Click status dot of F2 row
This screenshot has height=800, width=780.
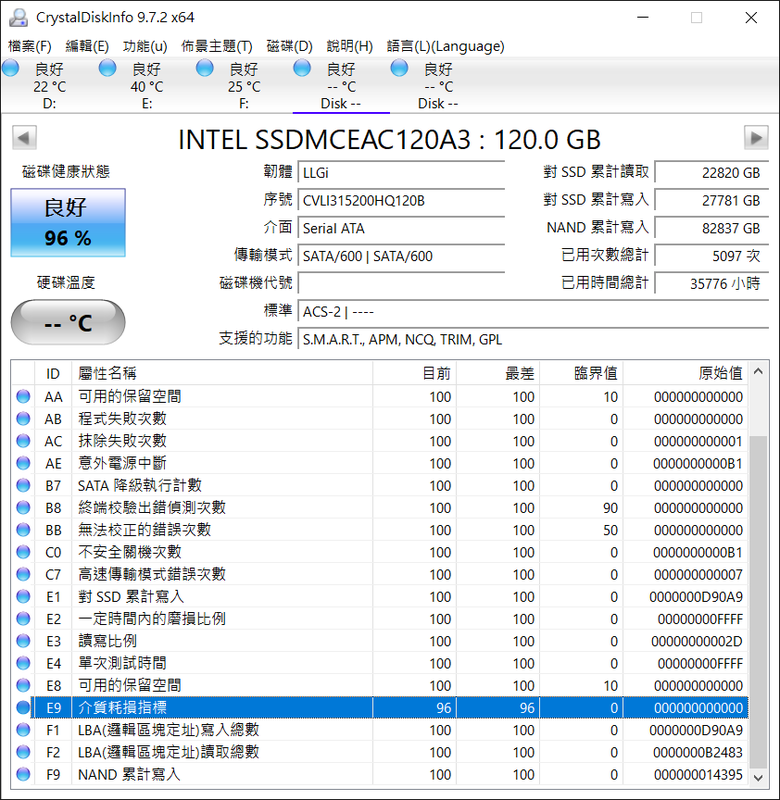tap(23, 752)
